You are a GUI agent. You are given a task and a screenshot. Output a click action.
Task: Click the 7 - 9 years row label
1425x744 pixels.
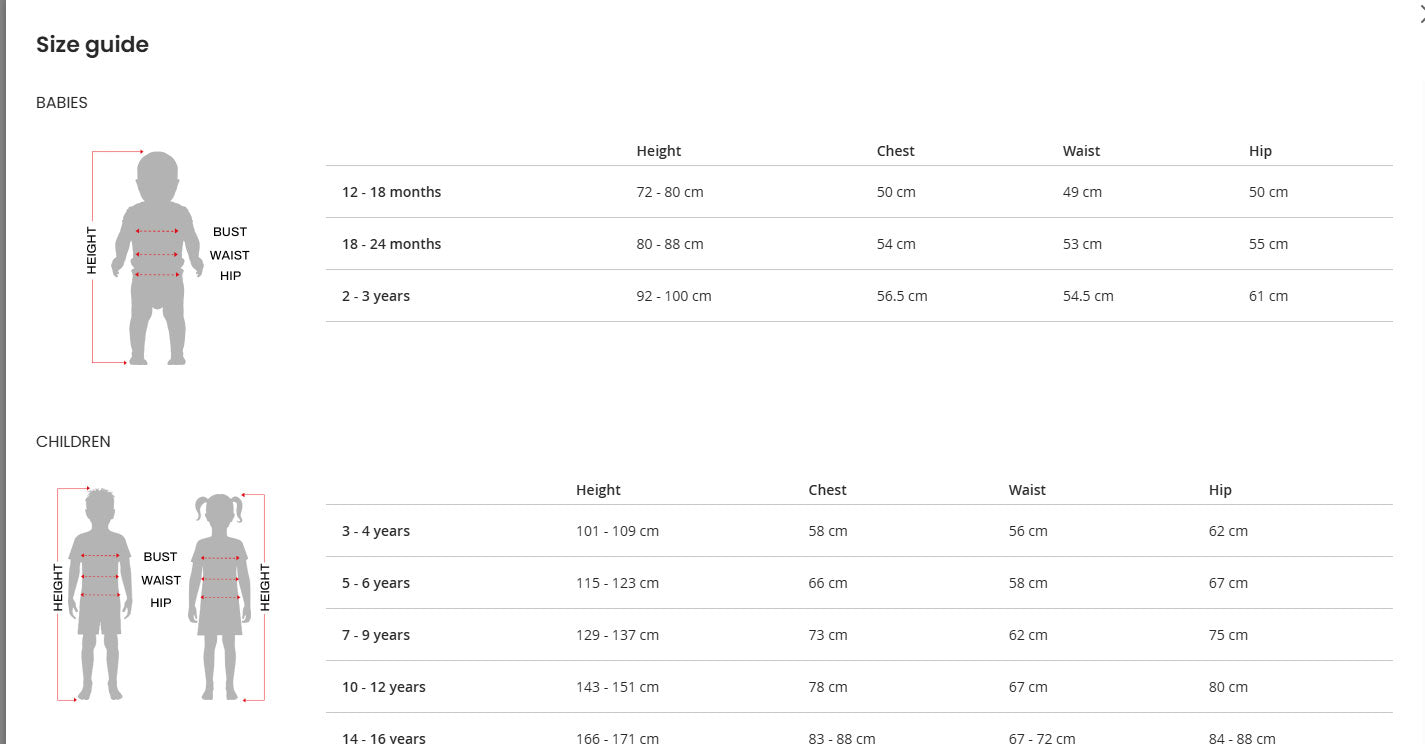pyautogui.click(x=376, y=635)
